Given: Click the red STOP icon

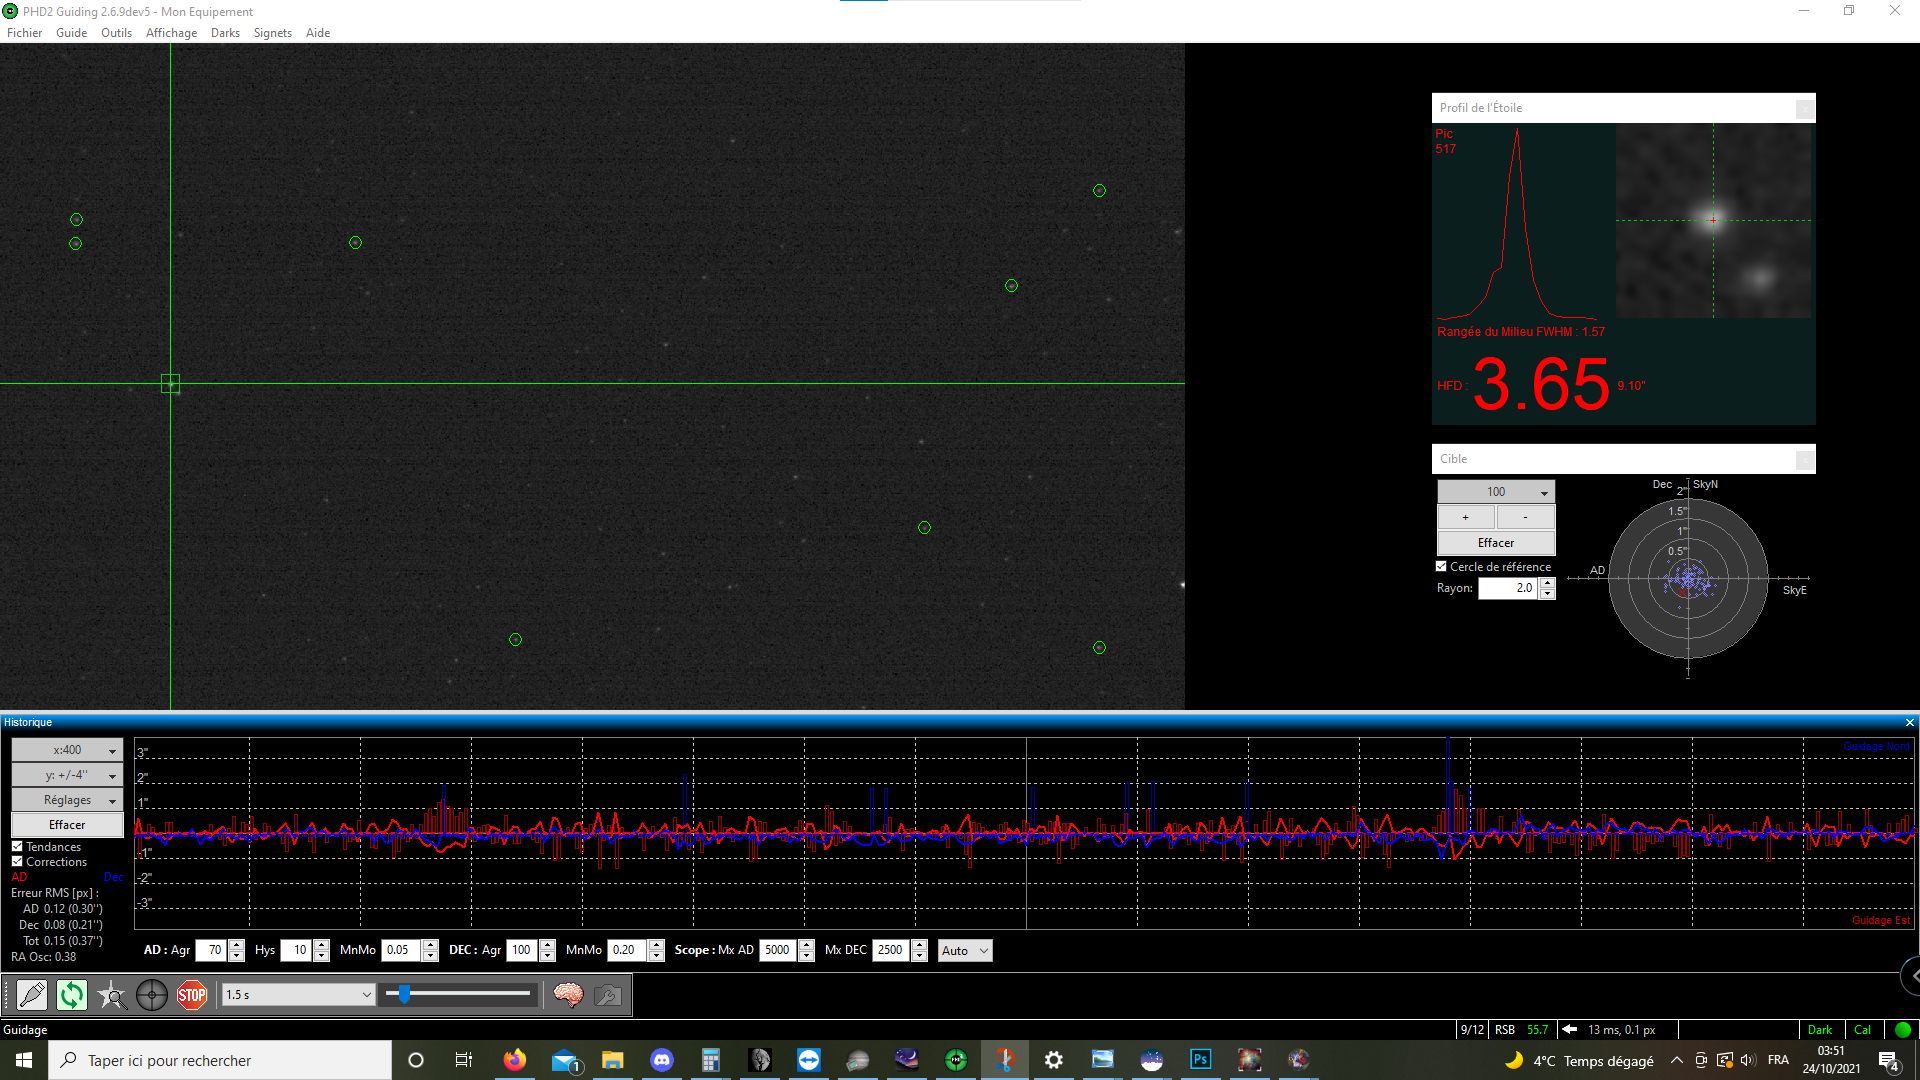Looking at the screenshot, I should click(x=192, y=995).
